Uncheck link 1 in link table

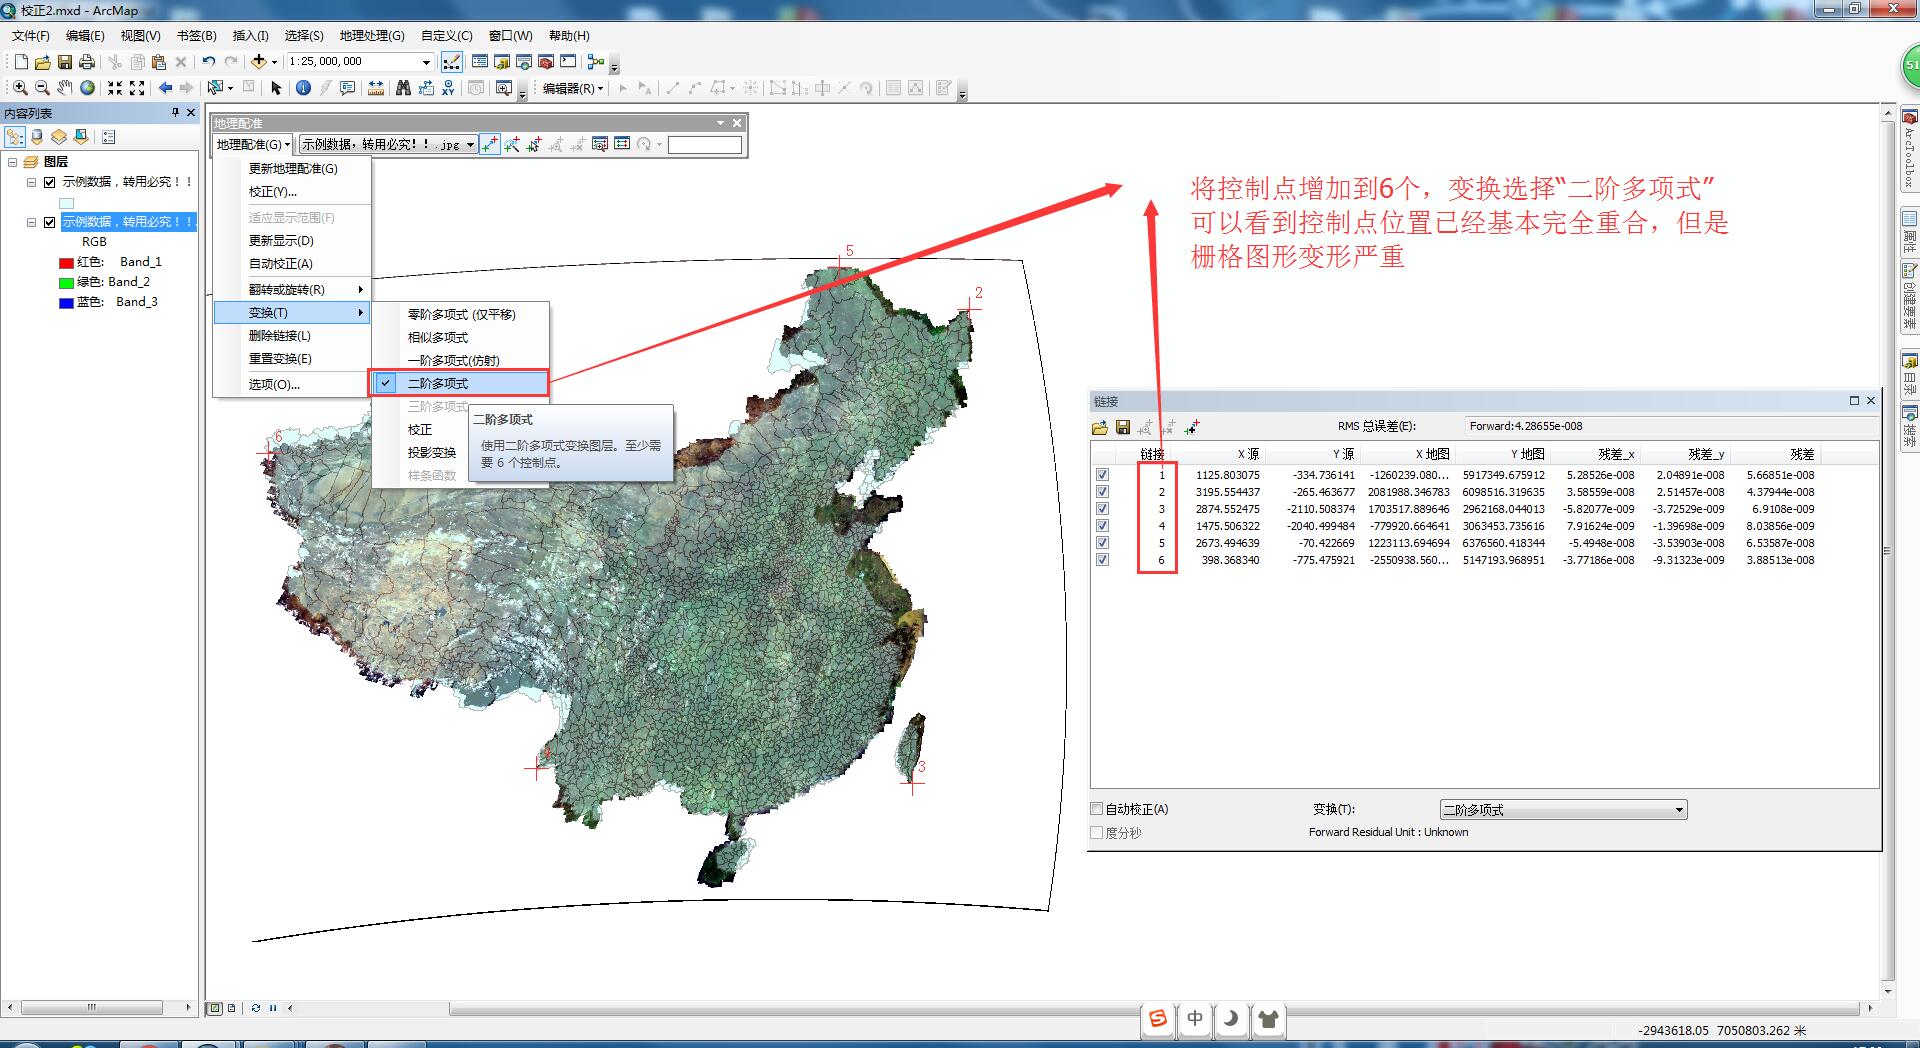pyautogui.click(x=1102, y=475)
